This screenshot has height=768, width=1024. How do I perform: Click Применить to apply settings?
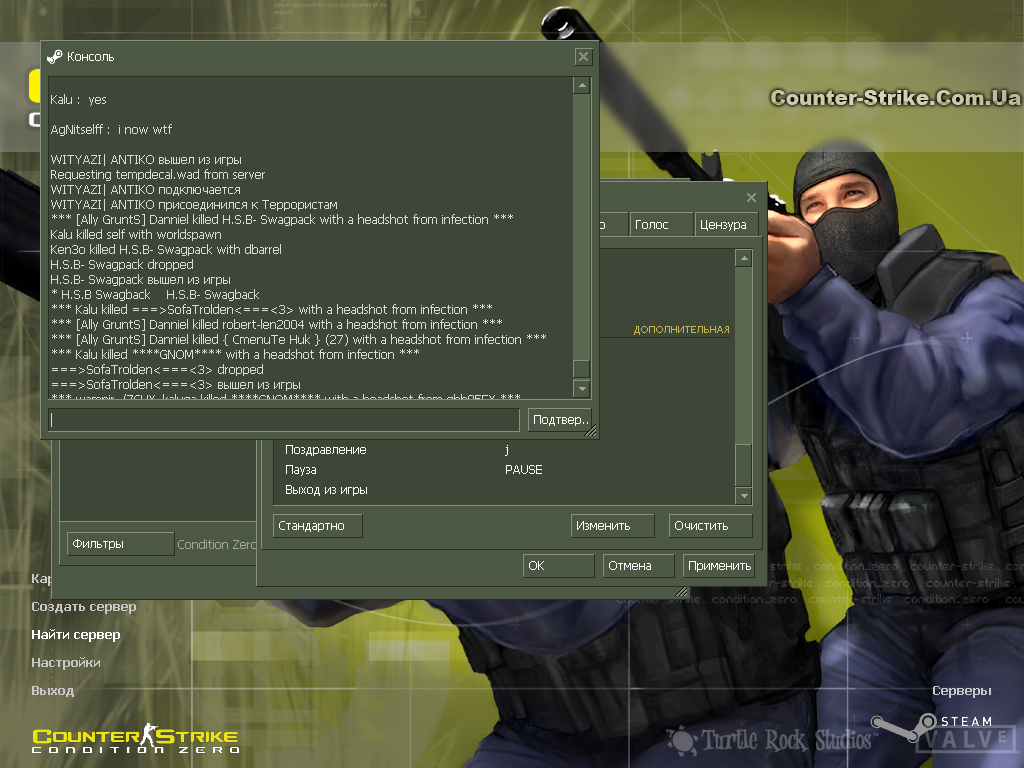tap(719, 566)
